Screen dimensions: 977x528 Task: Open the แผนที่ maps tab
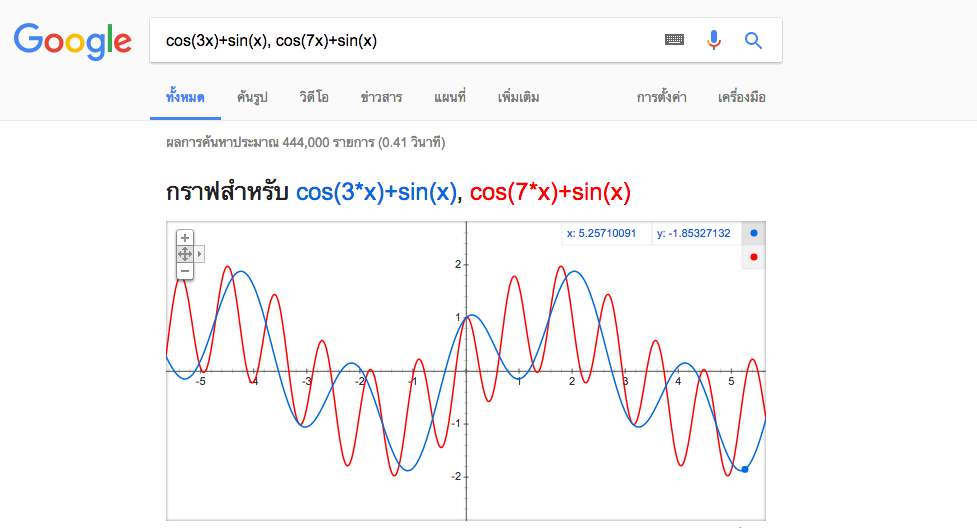pyautogui.click(x=450, y=97)
